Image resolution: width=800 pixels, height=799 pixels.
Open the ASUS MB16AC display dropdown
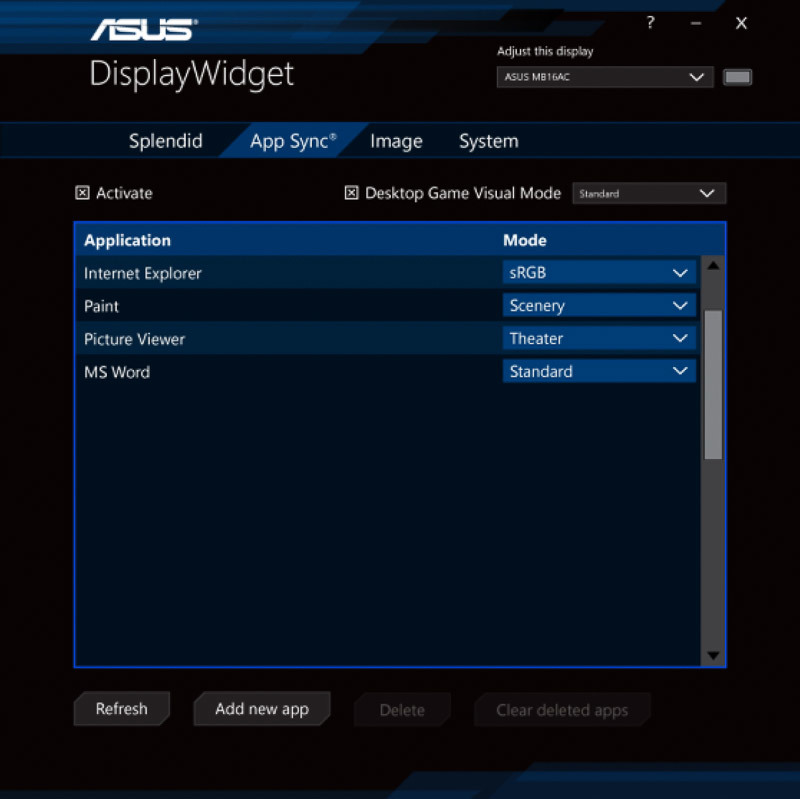tap(605, 77)
